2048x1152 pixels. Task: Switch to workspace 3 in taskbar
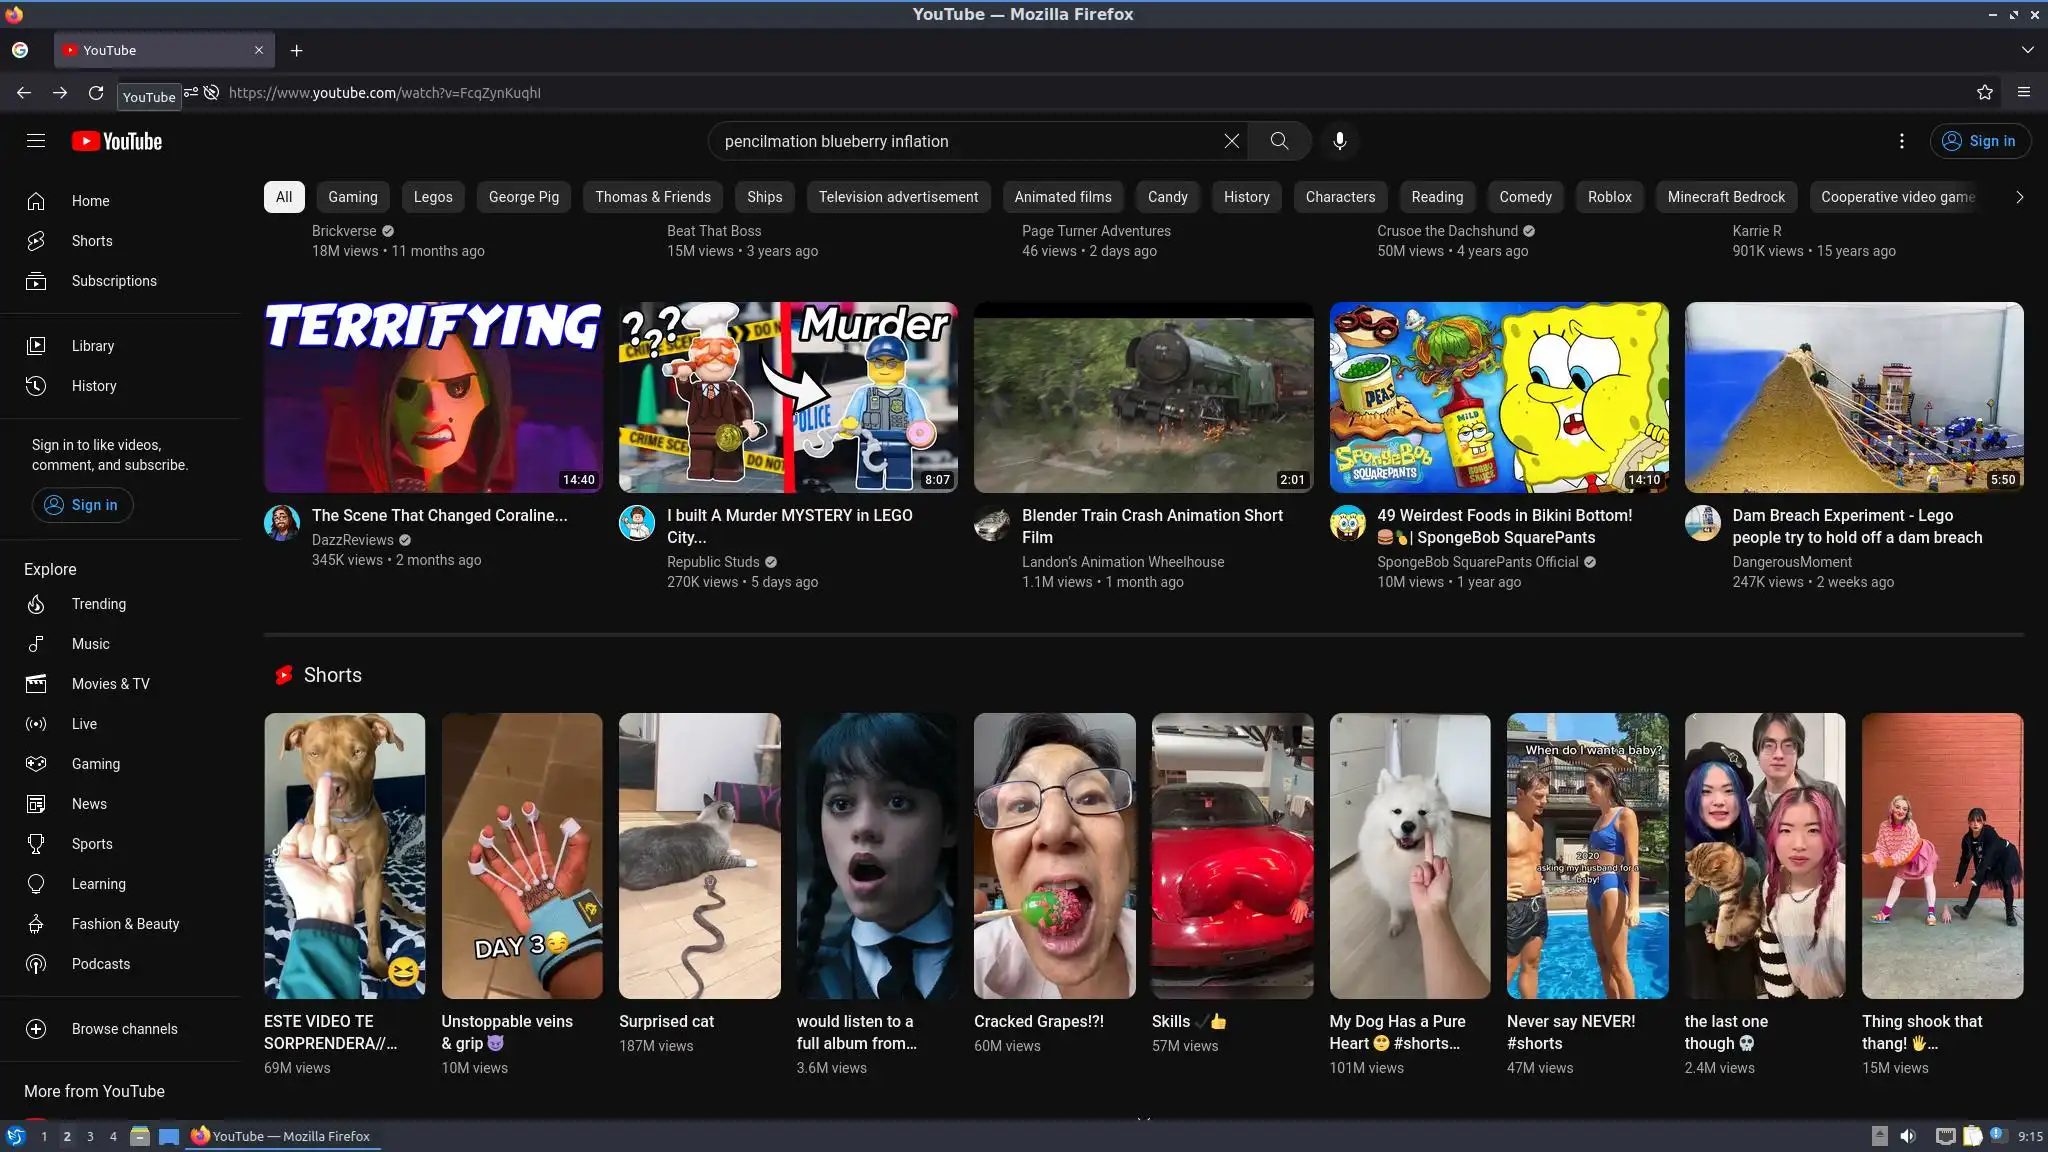(x=90, y=1136)
